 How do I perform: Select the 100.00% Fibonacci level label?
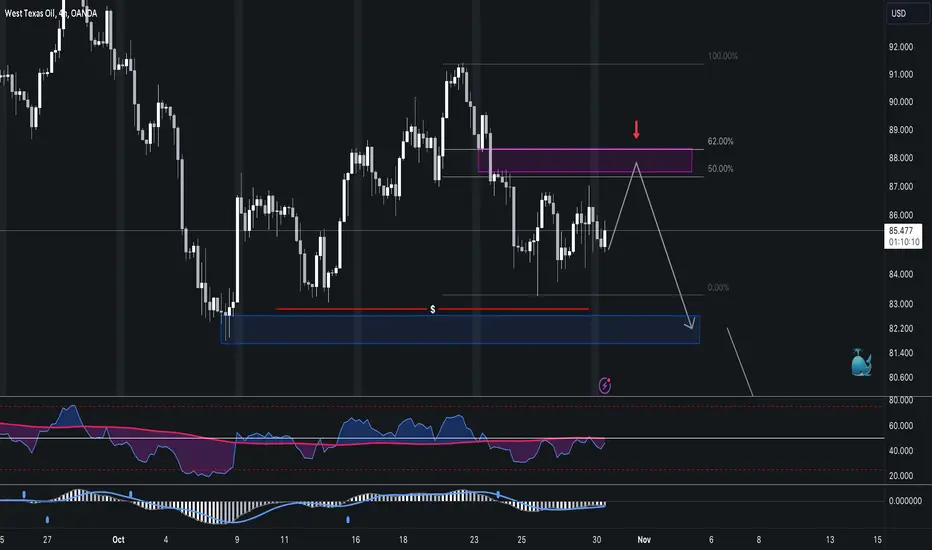point(723,56)
